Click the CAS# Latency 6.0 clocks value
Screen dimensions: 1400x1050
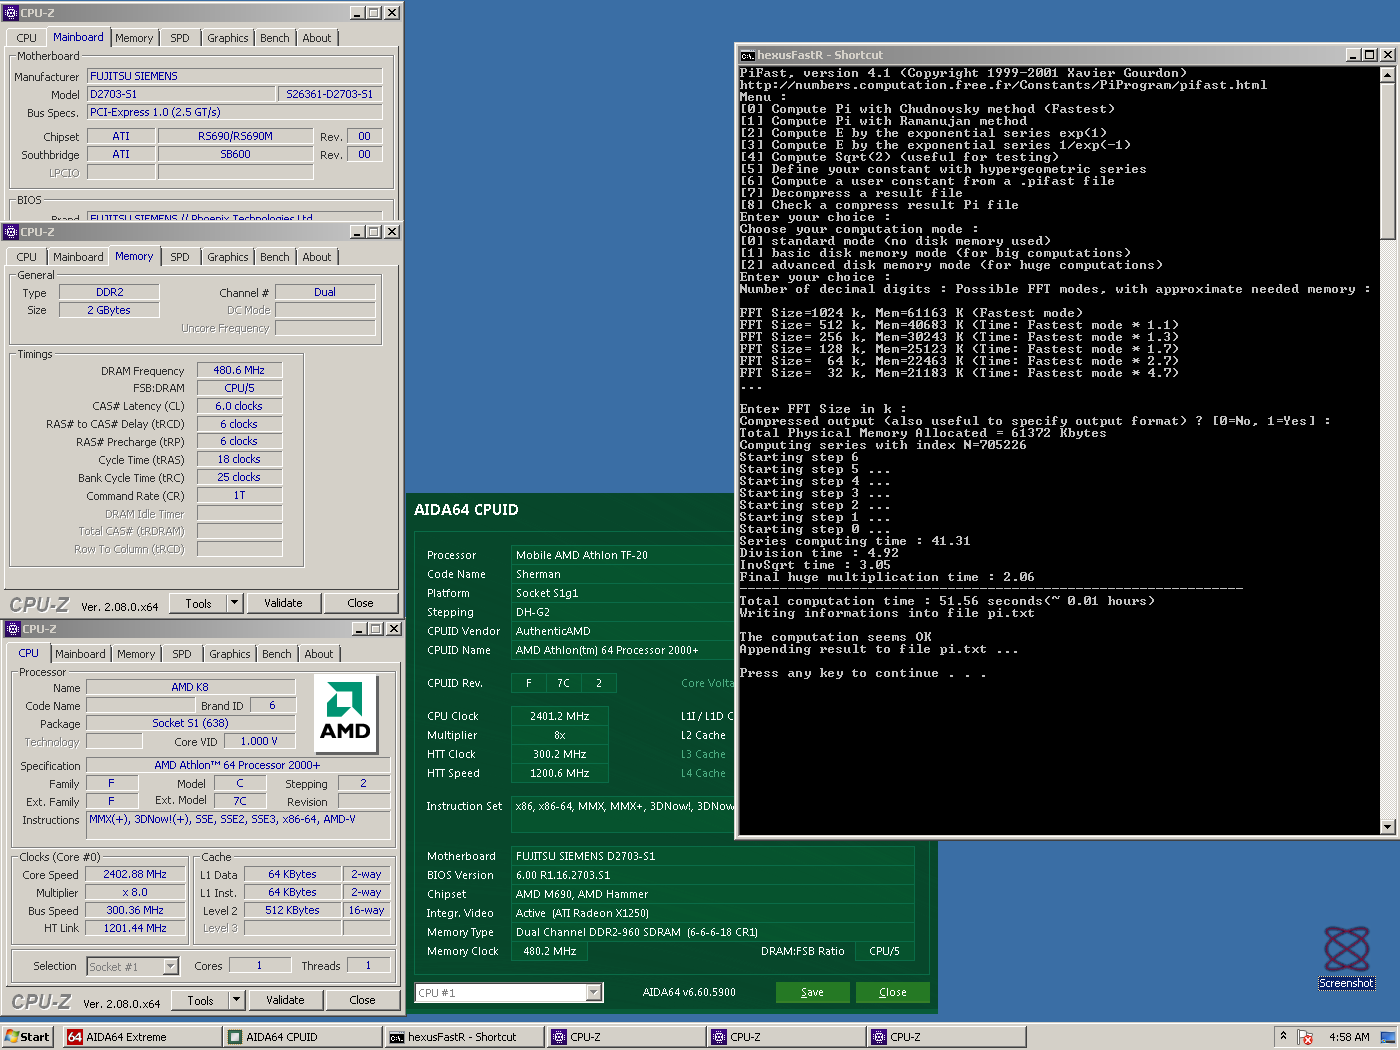click(x=239, y=406)
